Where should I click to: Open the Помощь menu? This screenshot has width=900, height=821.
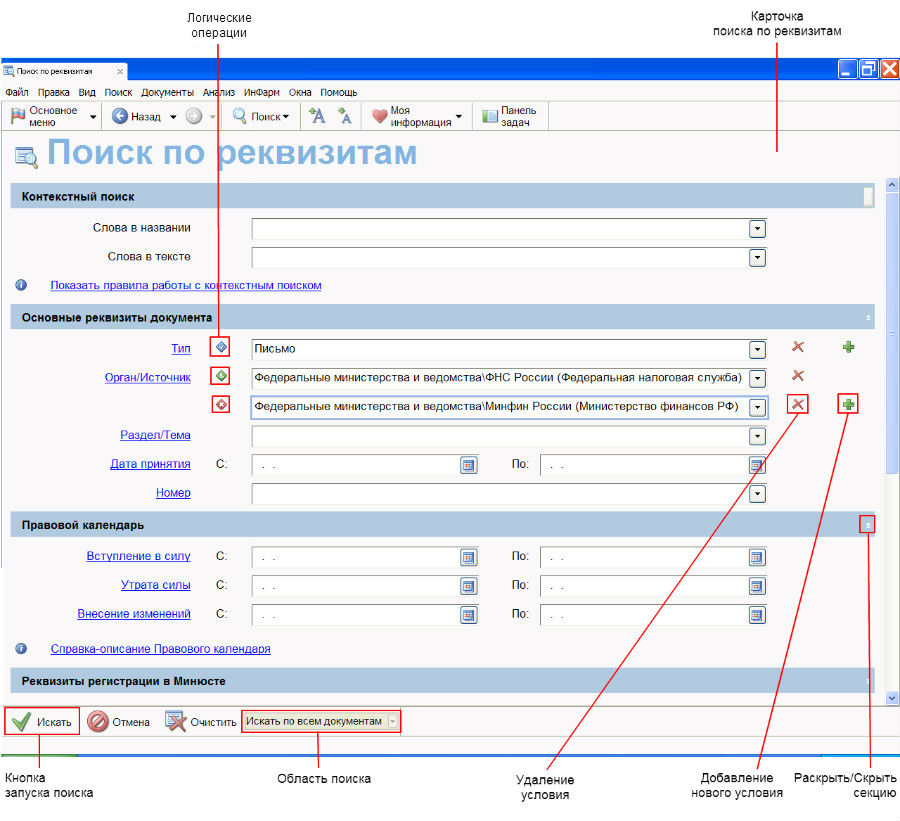[338, 92]
